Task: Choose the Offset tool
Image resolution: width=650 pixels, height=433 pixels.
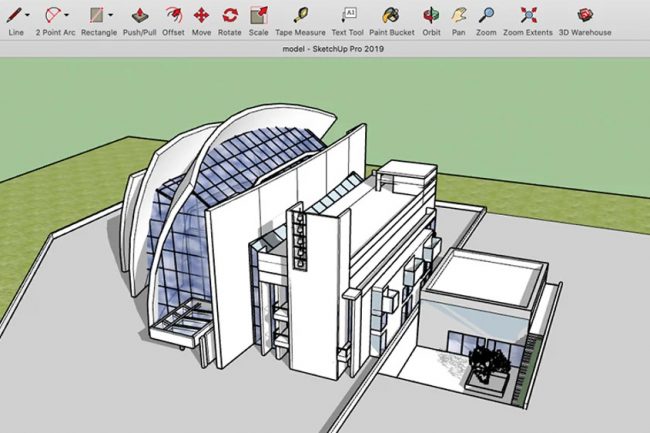Action: pos(173,14)
